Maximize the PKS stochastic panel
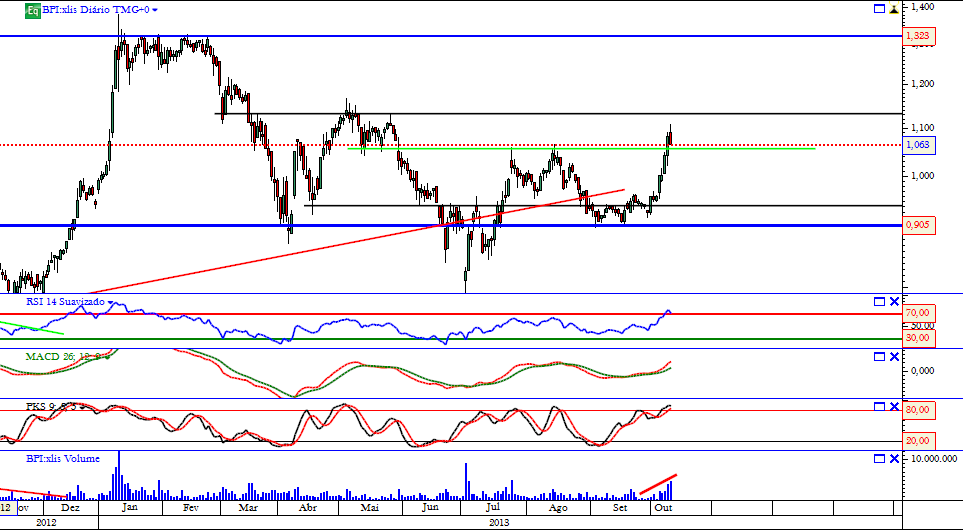Image resolution: width=963 pixels, height=530 pixels. click(x=879, y=407)
